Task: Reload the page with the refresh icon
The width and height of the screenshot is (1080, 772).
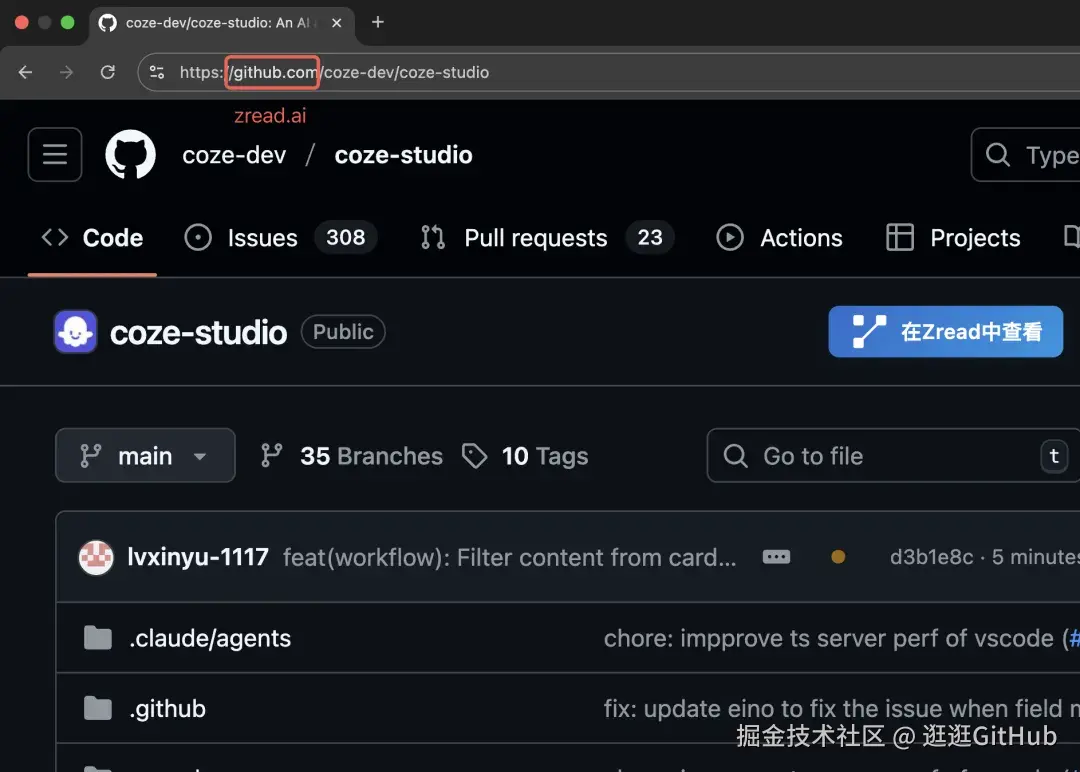Action: click(107, 72)
